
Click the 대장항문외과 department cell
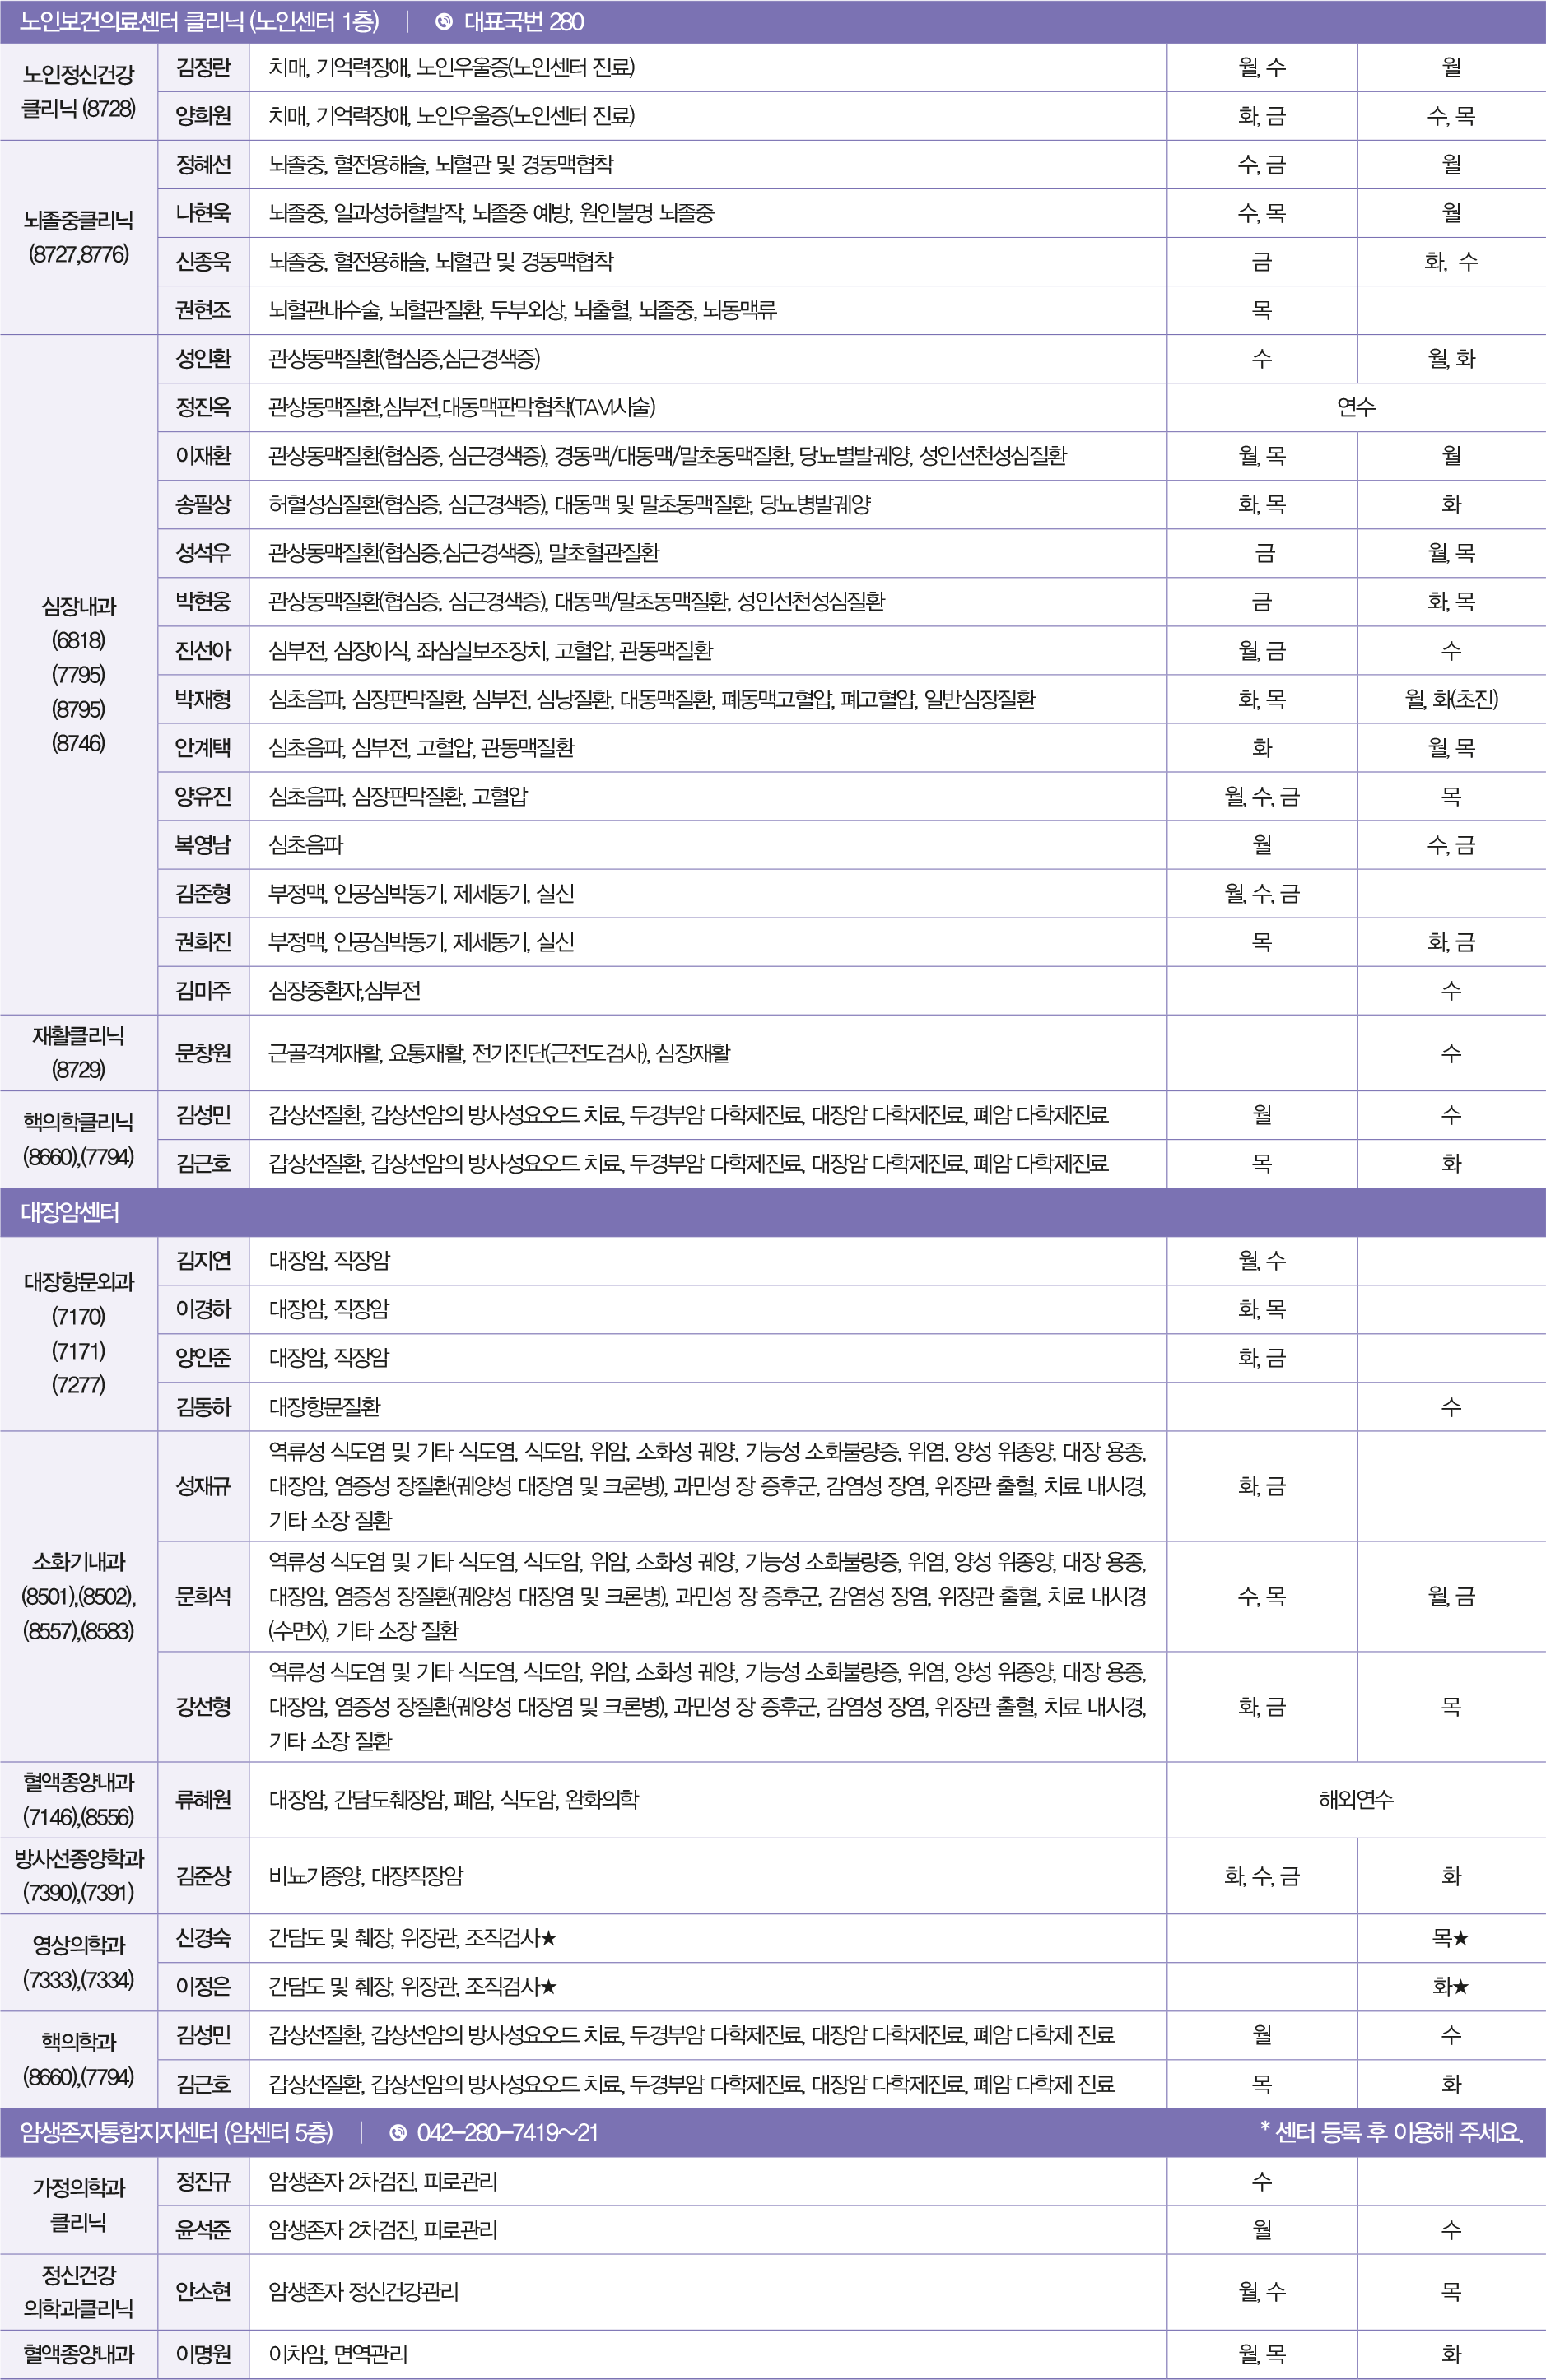point(78,1333)
